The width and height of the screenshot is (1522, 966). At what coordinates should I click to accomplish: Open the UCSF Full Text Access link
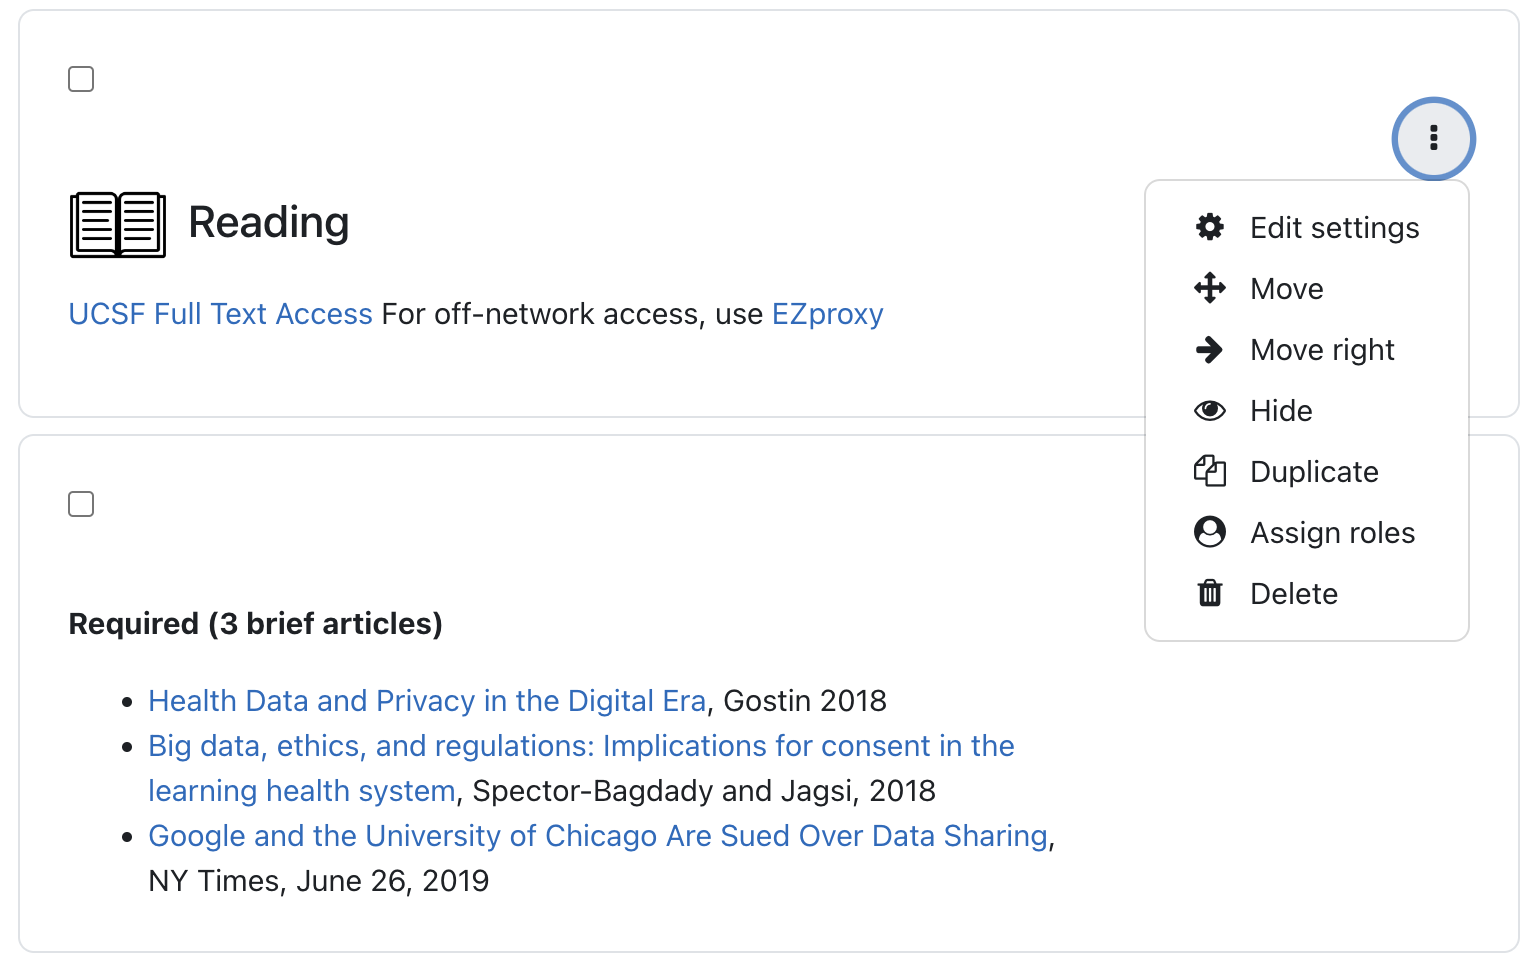pyautogui.click(x=220, y=314)
